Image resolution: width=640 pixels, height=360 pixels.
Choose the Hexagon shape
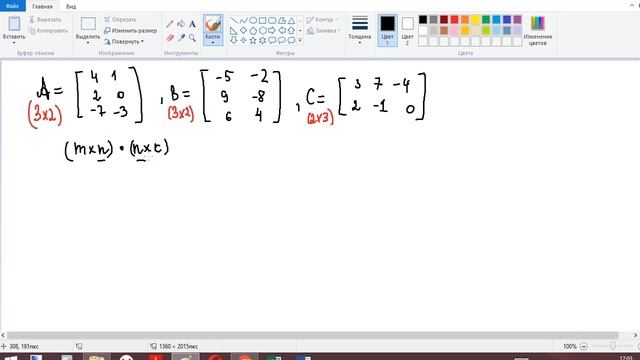262,31
